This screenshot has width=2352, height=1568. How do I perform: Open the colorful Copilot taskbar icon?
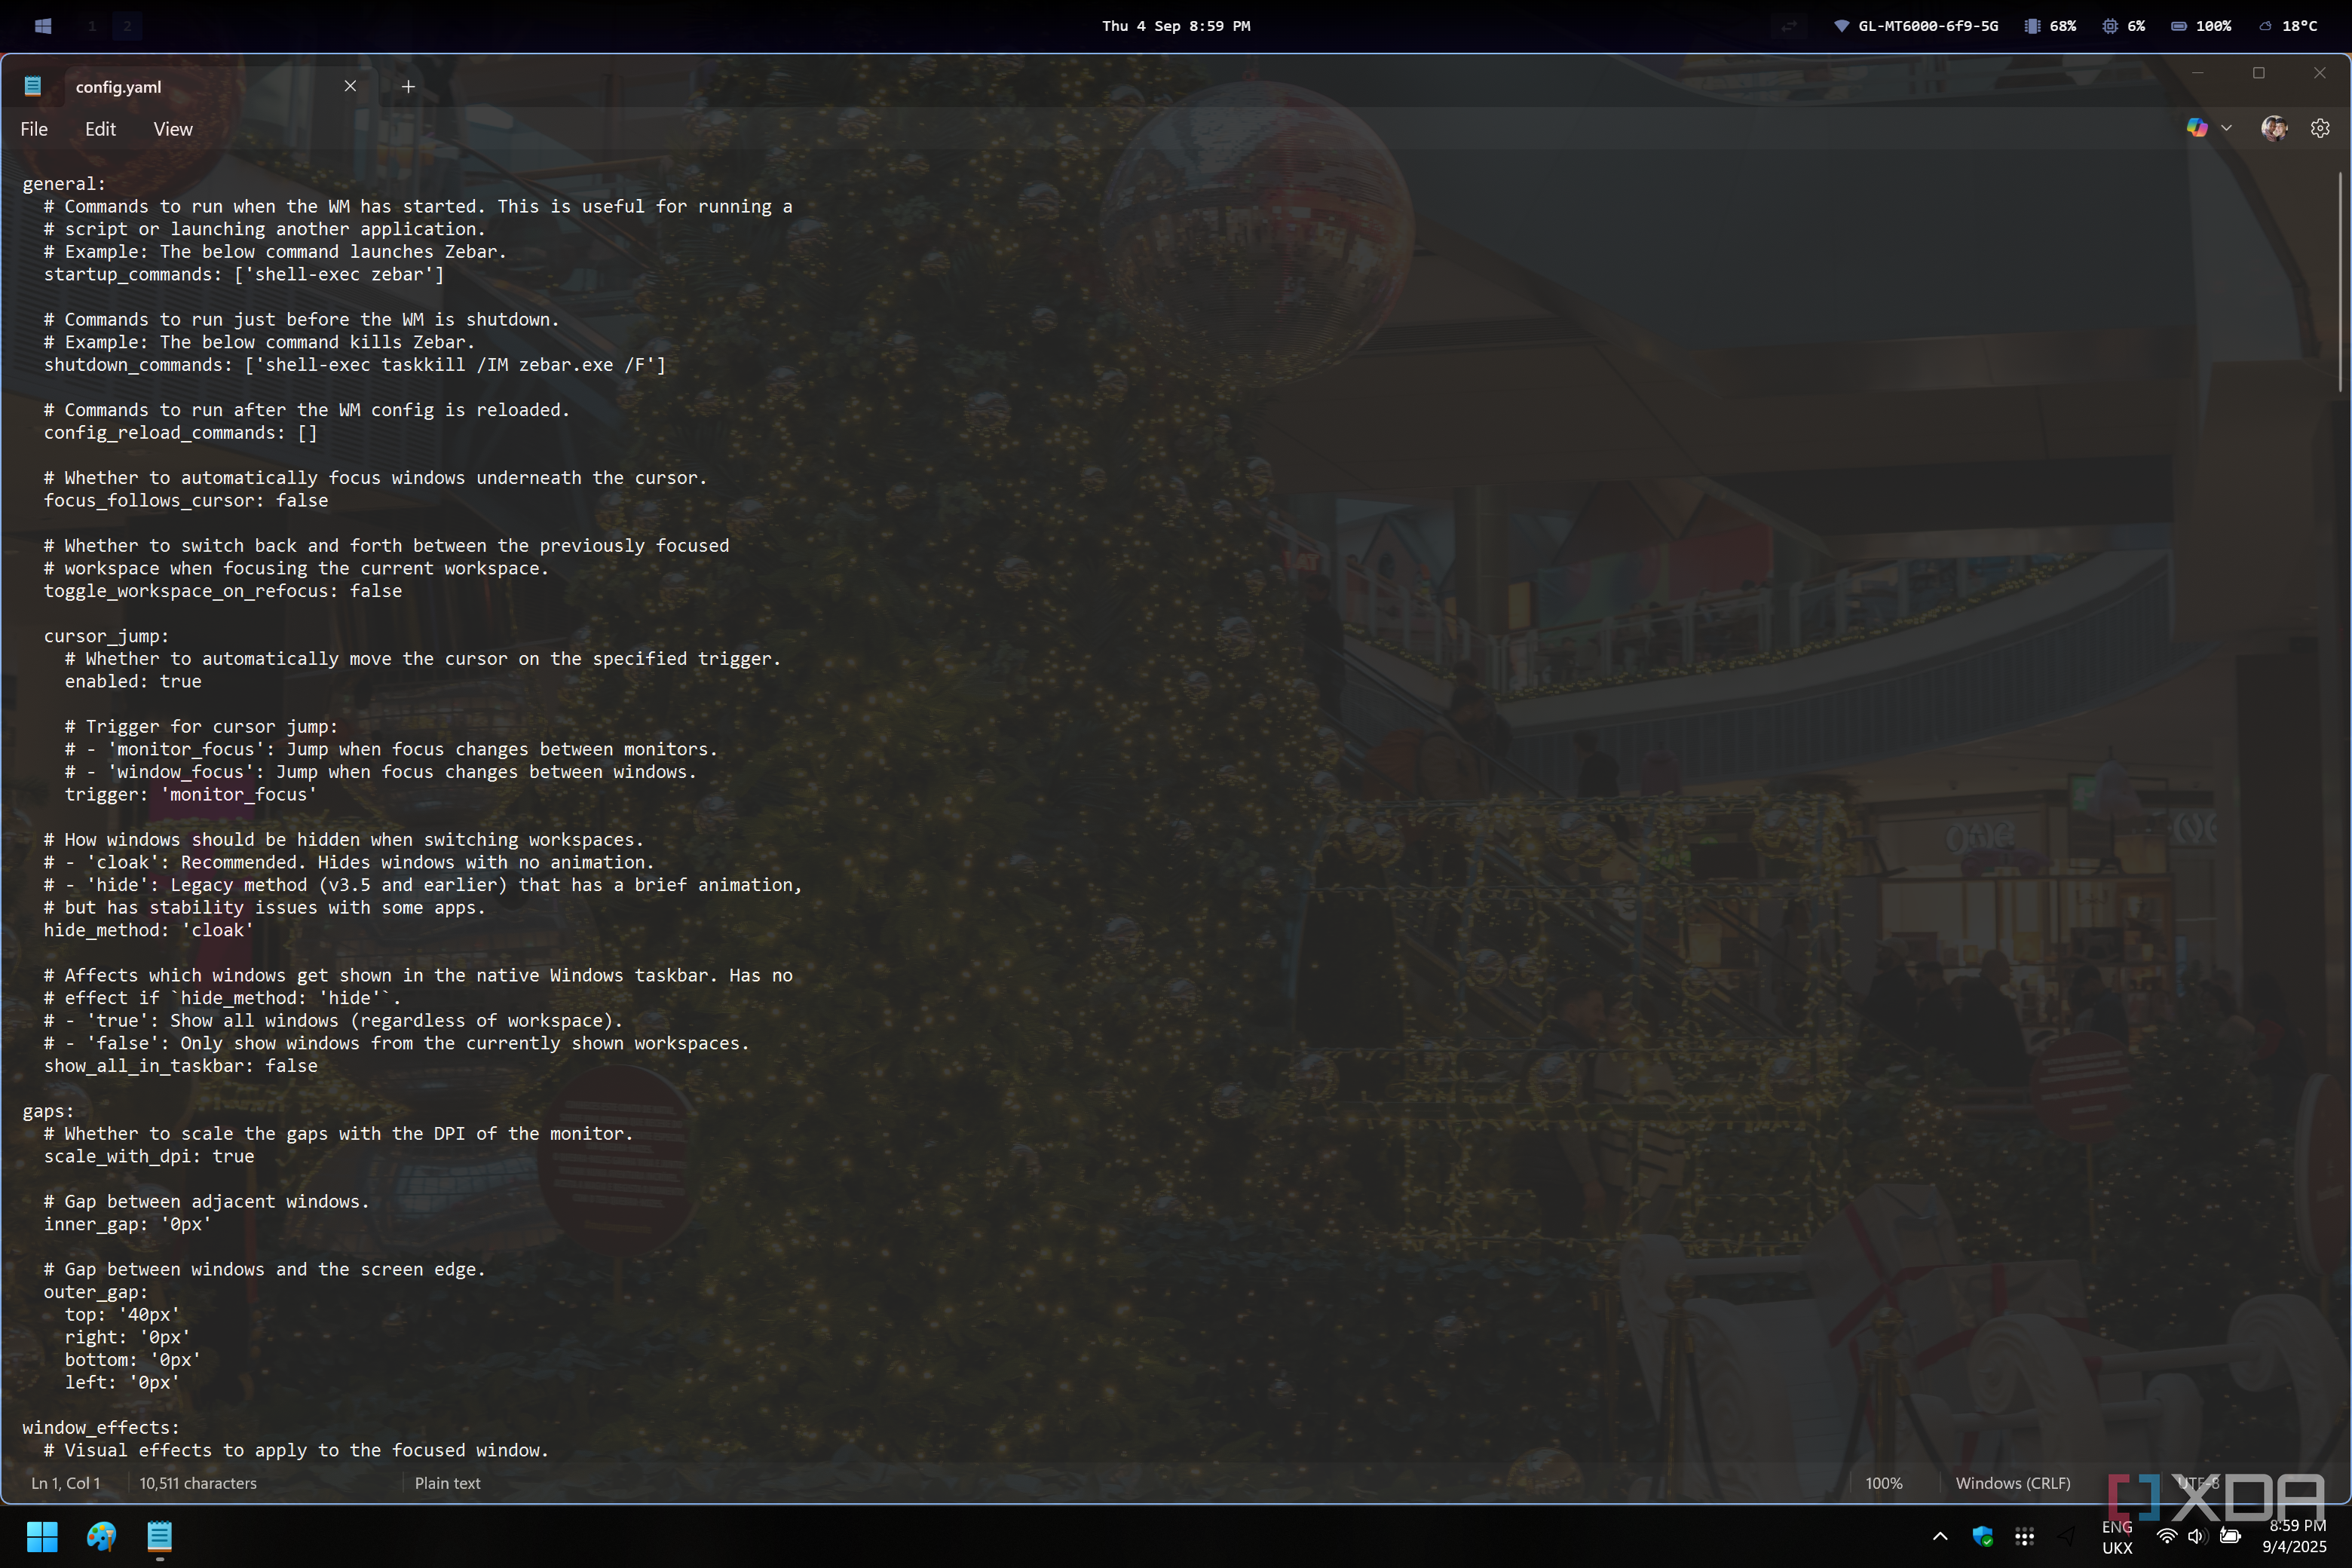click(x=101, y=1536)
